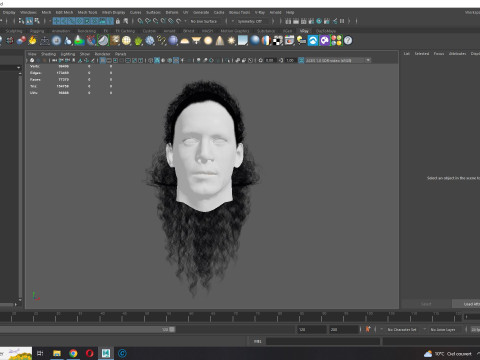
Task: Open the No Character Set dropdown
Action: tap(402, 329)
